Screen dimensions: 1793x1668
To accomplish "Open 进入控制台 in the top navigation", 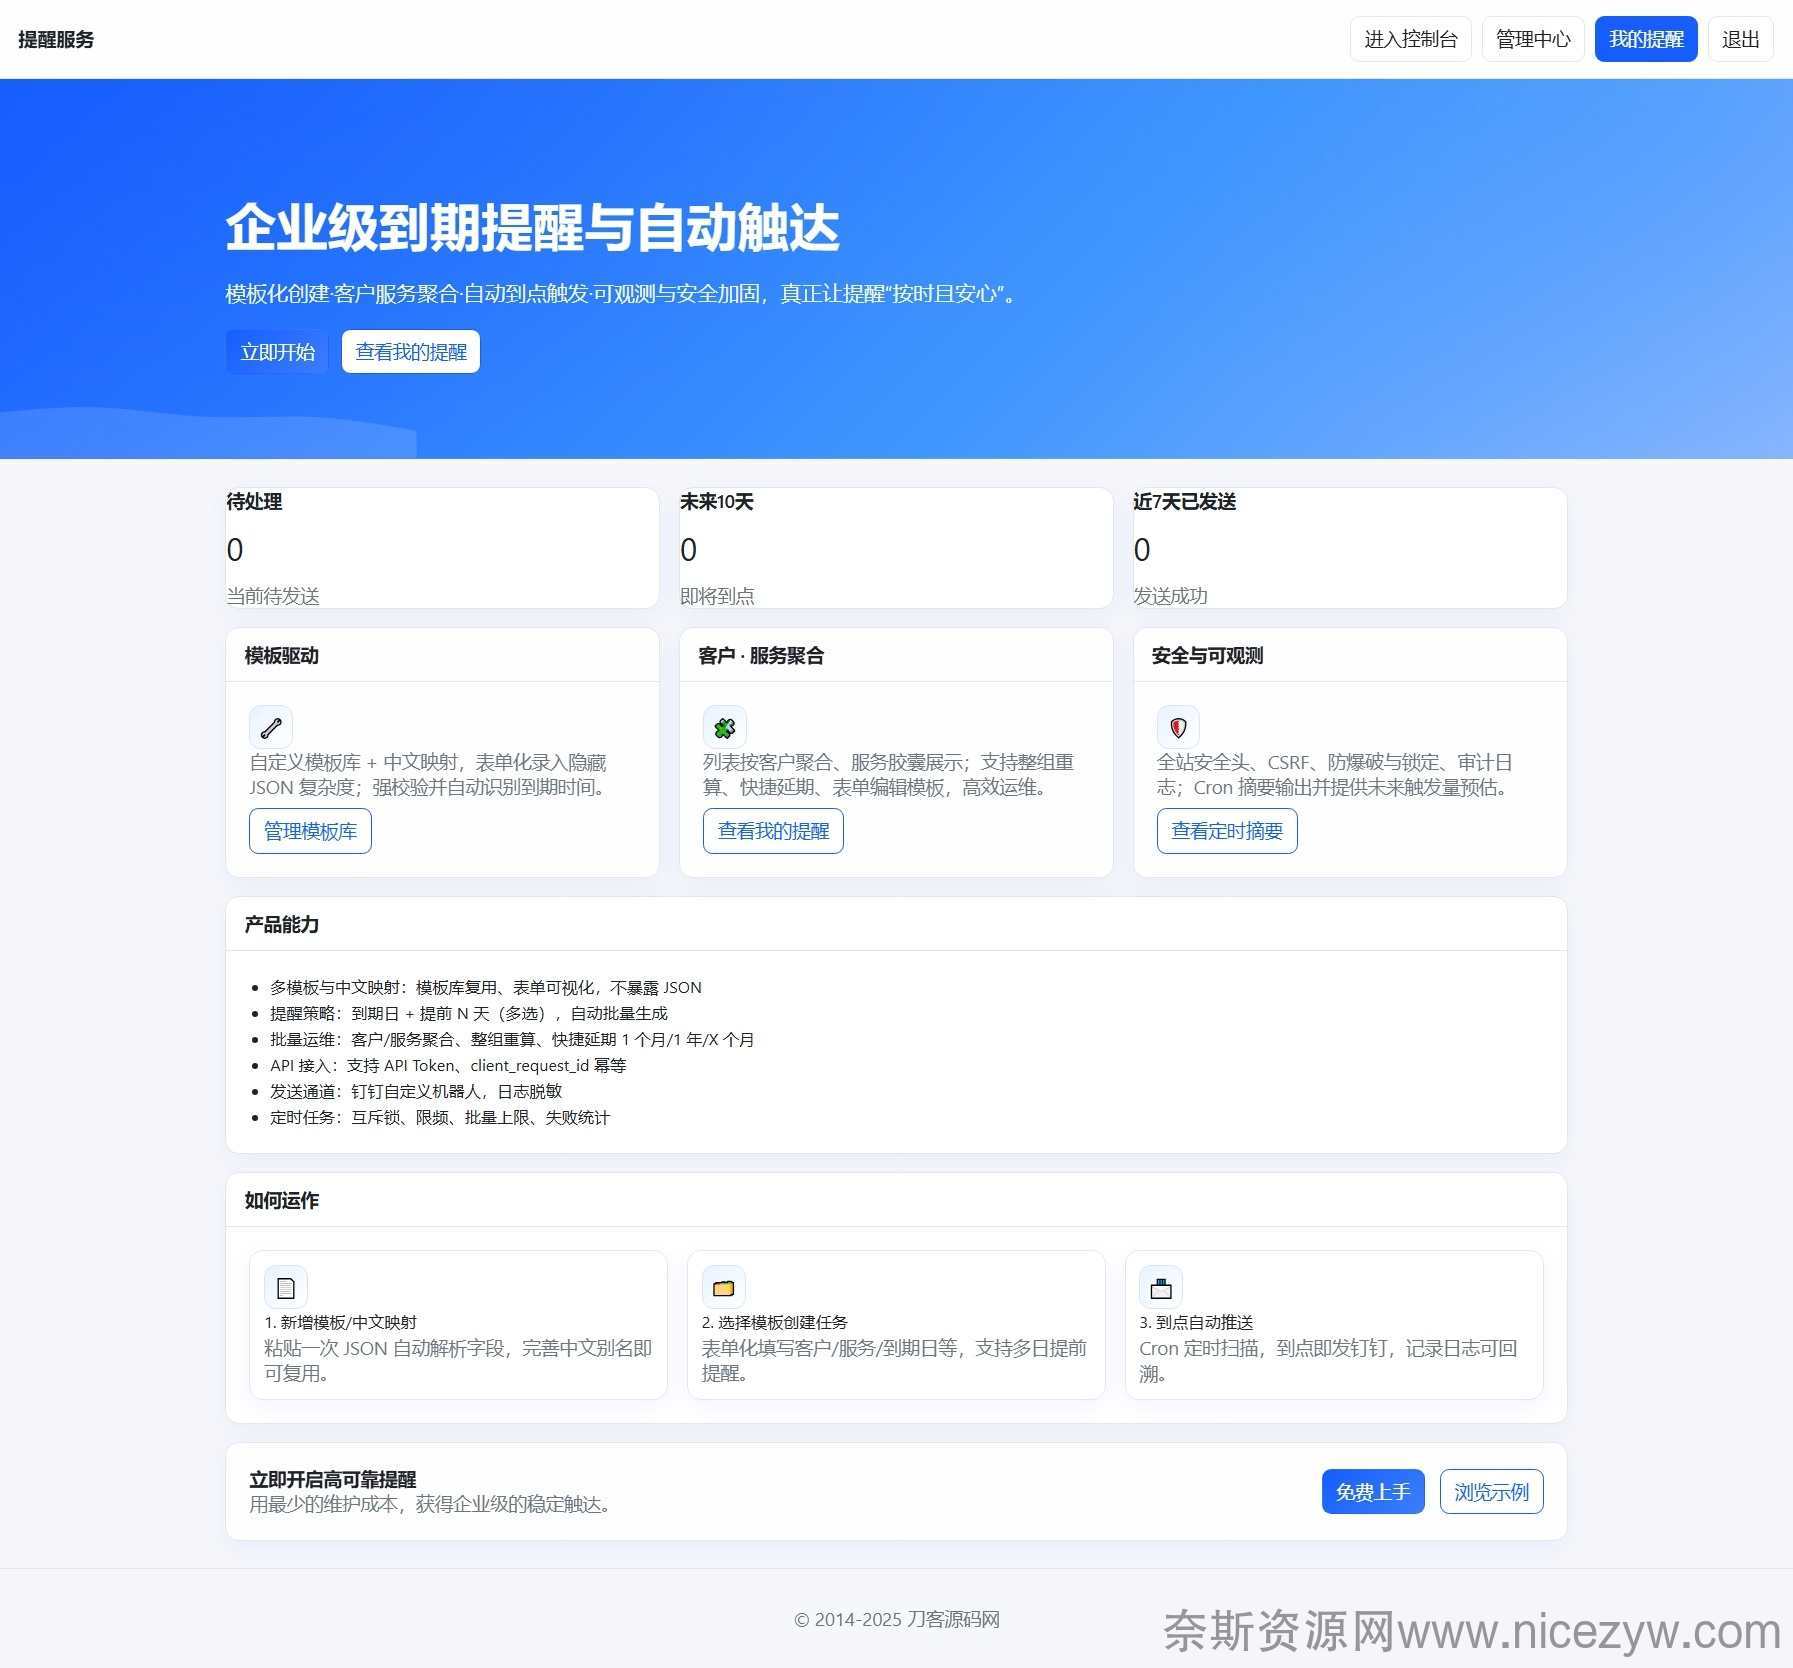I will click(1410, 39).
